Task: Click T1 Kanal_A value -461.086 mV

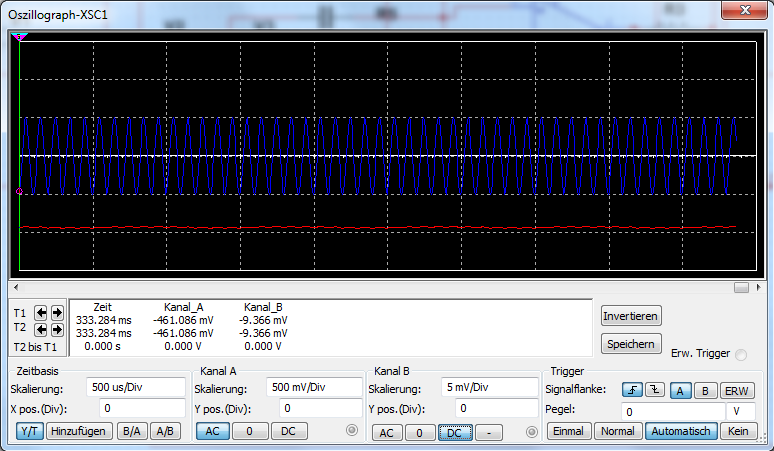Action: pos(183,320)
